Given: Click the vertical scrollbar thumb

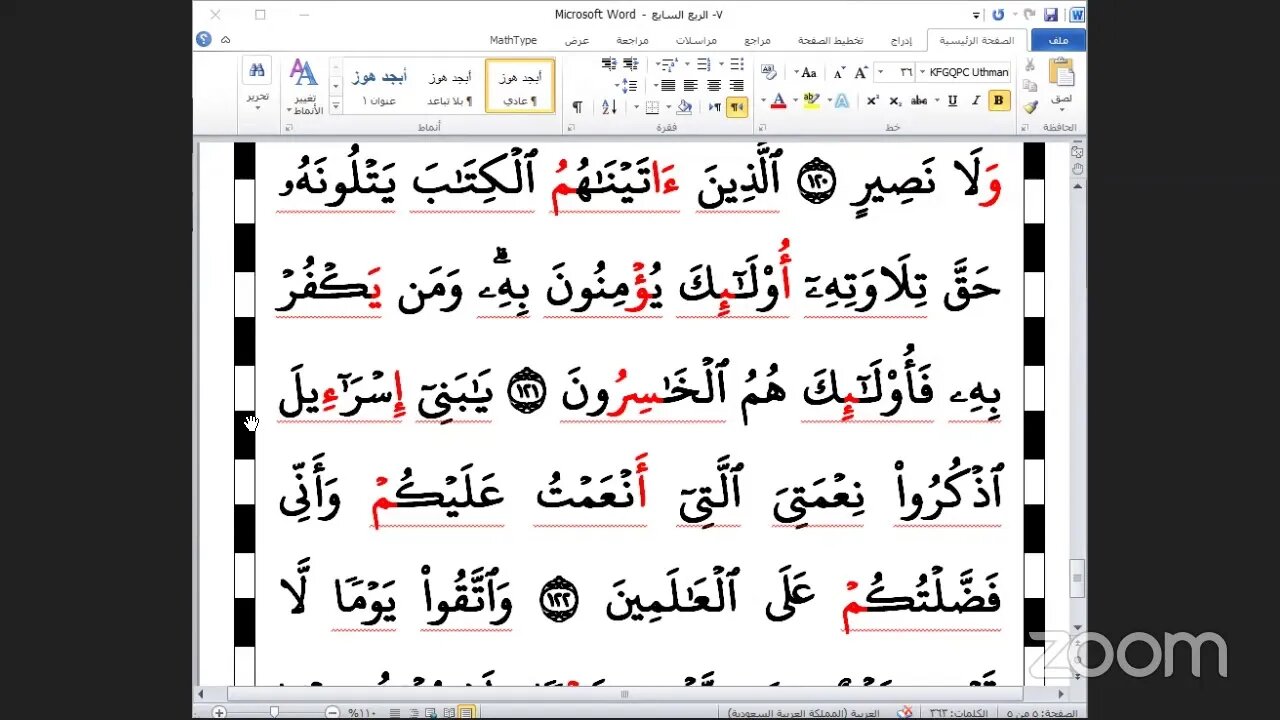Looking at the screenshot, I should pyautogui.click(x=1077, y=577).
